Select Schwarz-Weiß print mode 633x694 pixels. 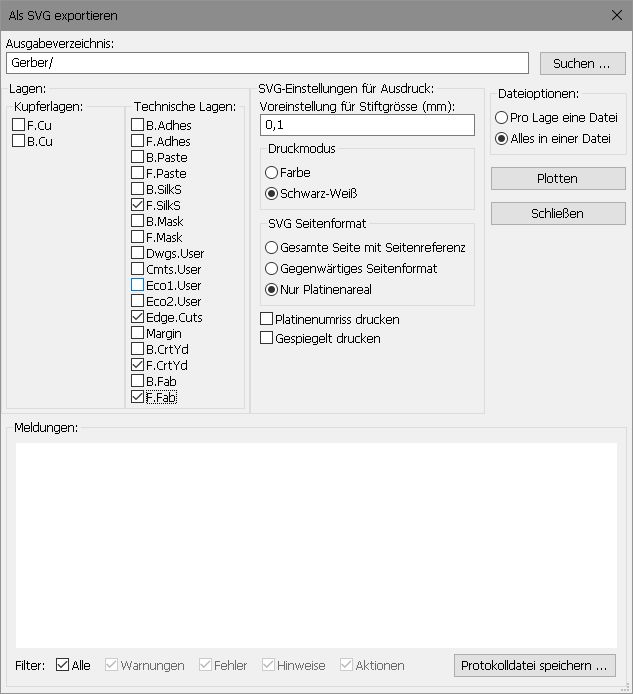271,193
